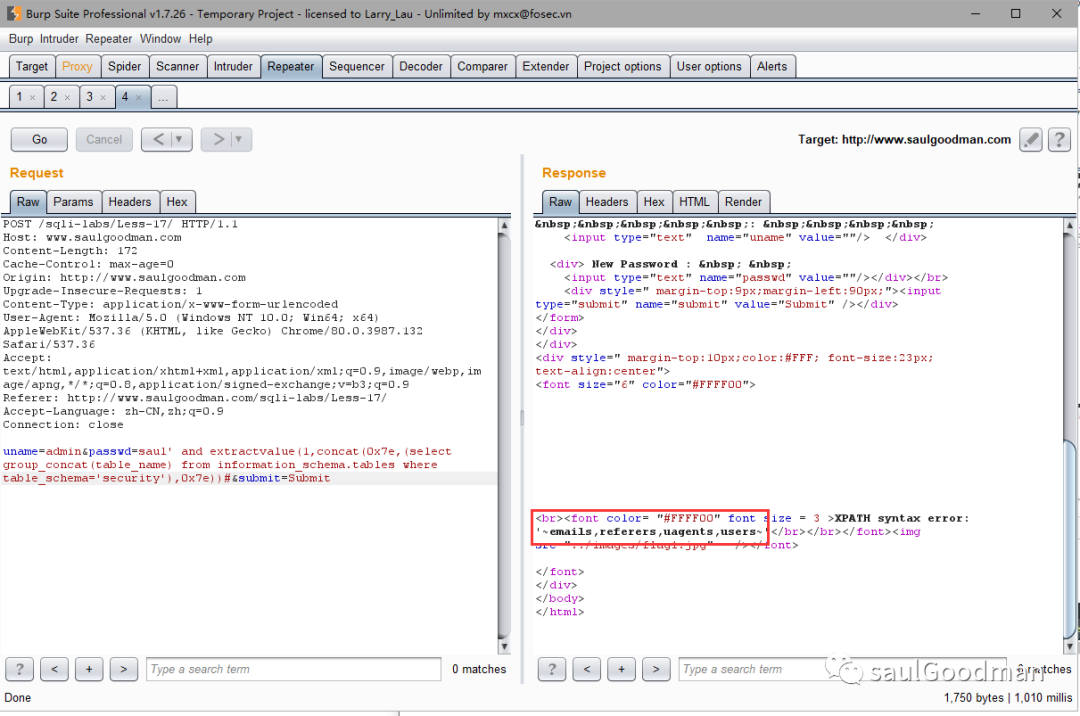Show response HTML view
This screenshot has width=1080, height=716.
[694, 202]
